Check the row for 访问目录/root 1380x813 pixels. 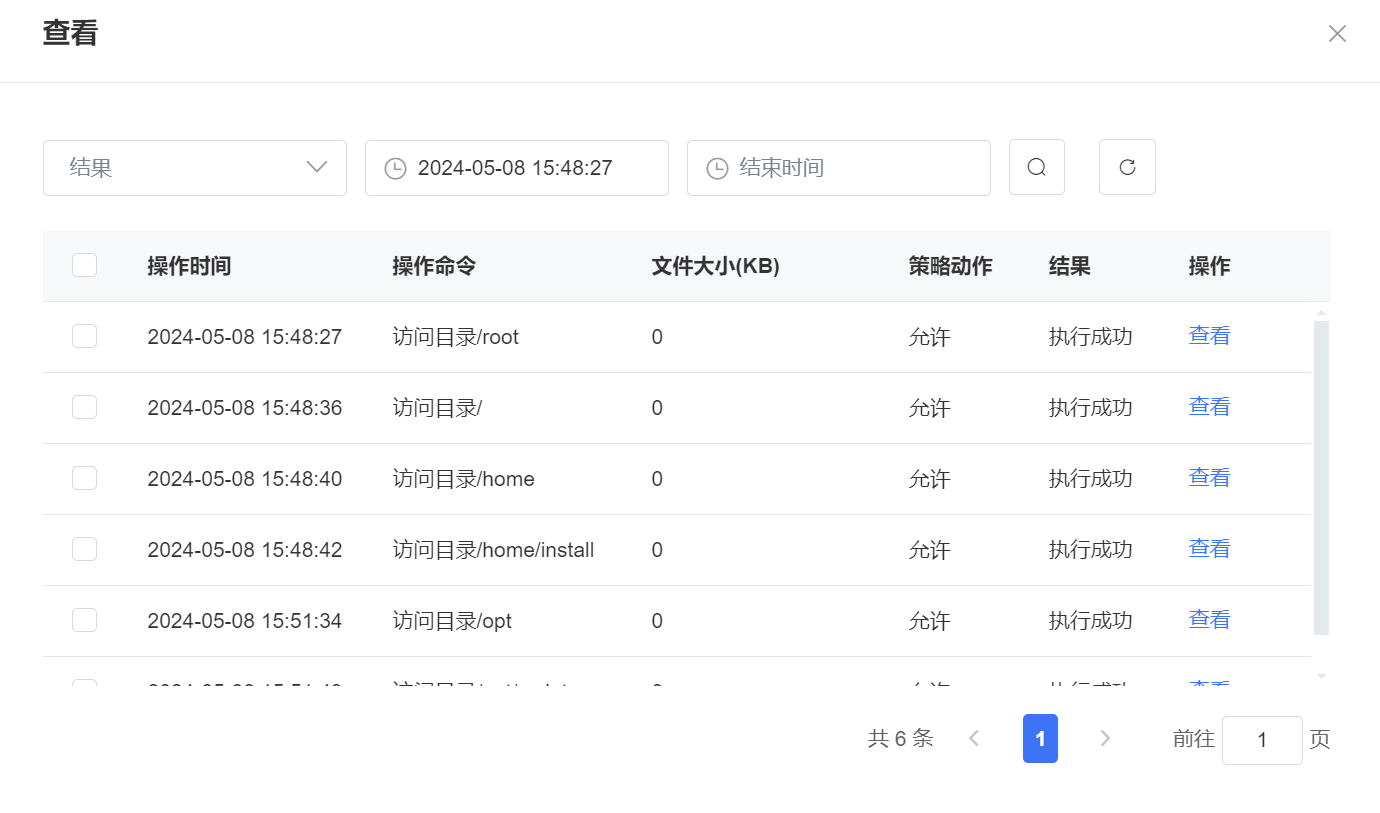85,336
